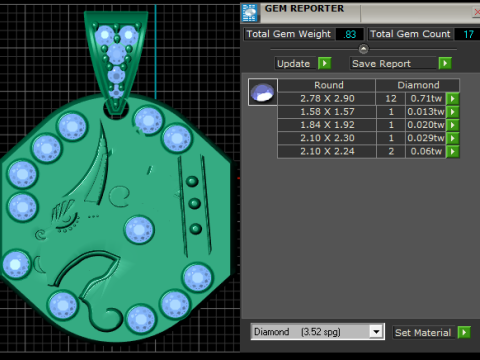Select the 1.58 X 1.57 size cell
Screen dimensions: 480x360
coord(326,112)
